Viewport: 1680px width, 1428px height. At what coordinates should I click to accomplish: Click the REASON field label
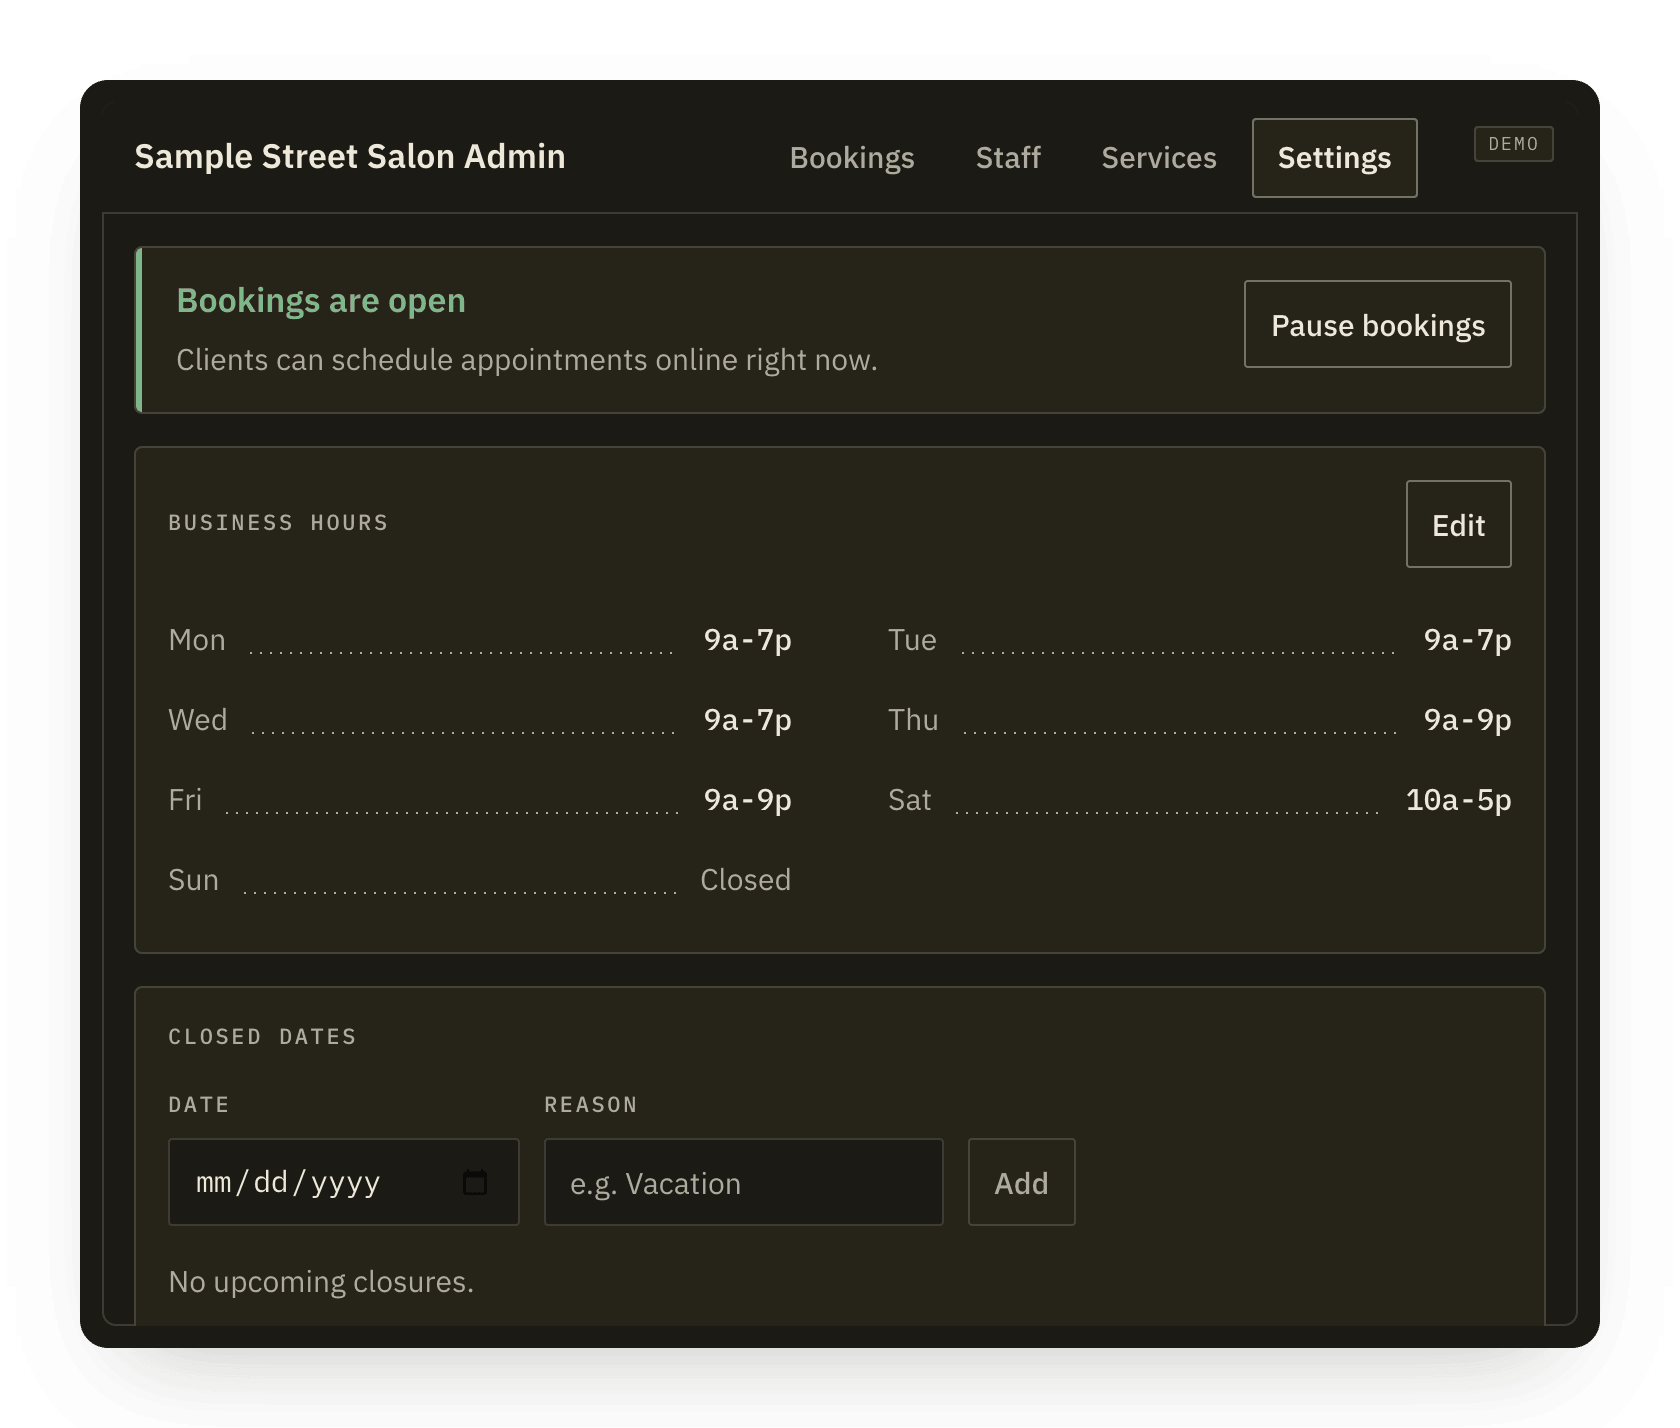(591, 1105)
